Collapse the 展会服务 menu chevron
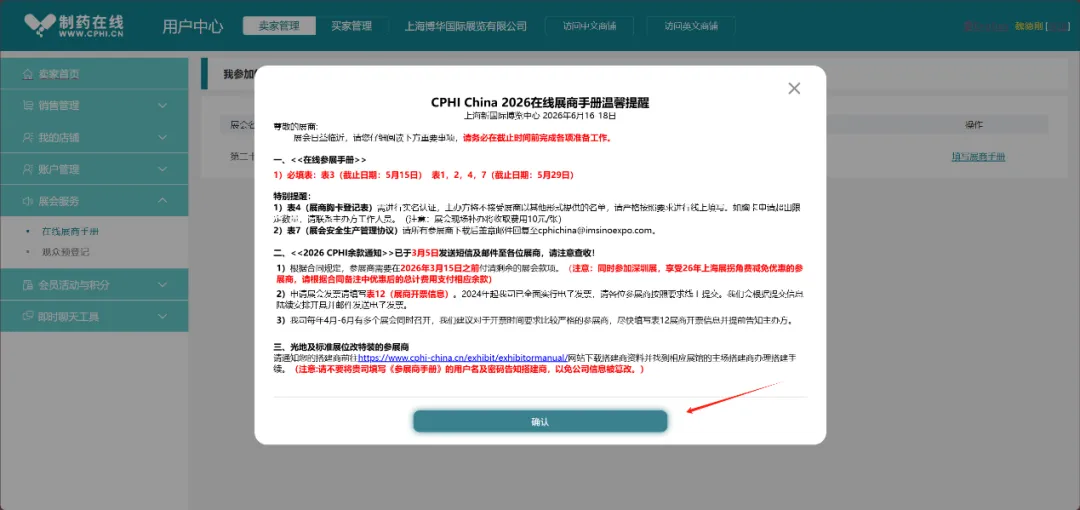The height and width of the screenshot is (510, 1080). point(163,201)
